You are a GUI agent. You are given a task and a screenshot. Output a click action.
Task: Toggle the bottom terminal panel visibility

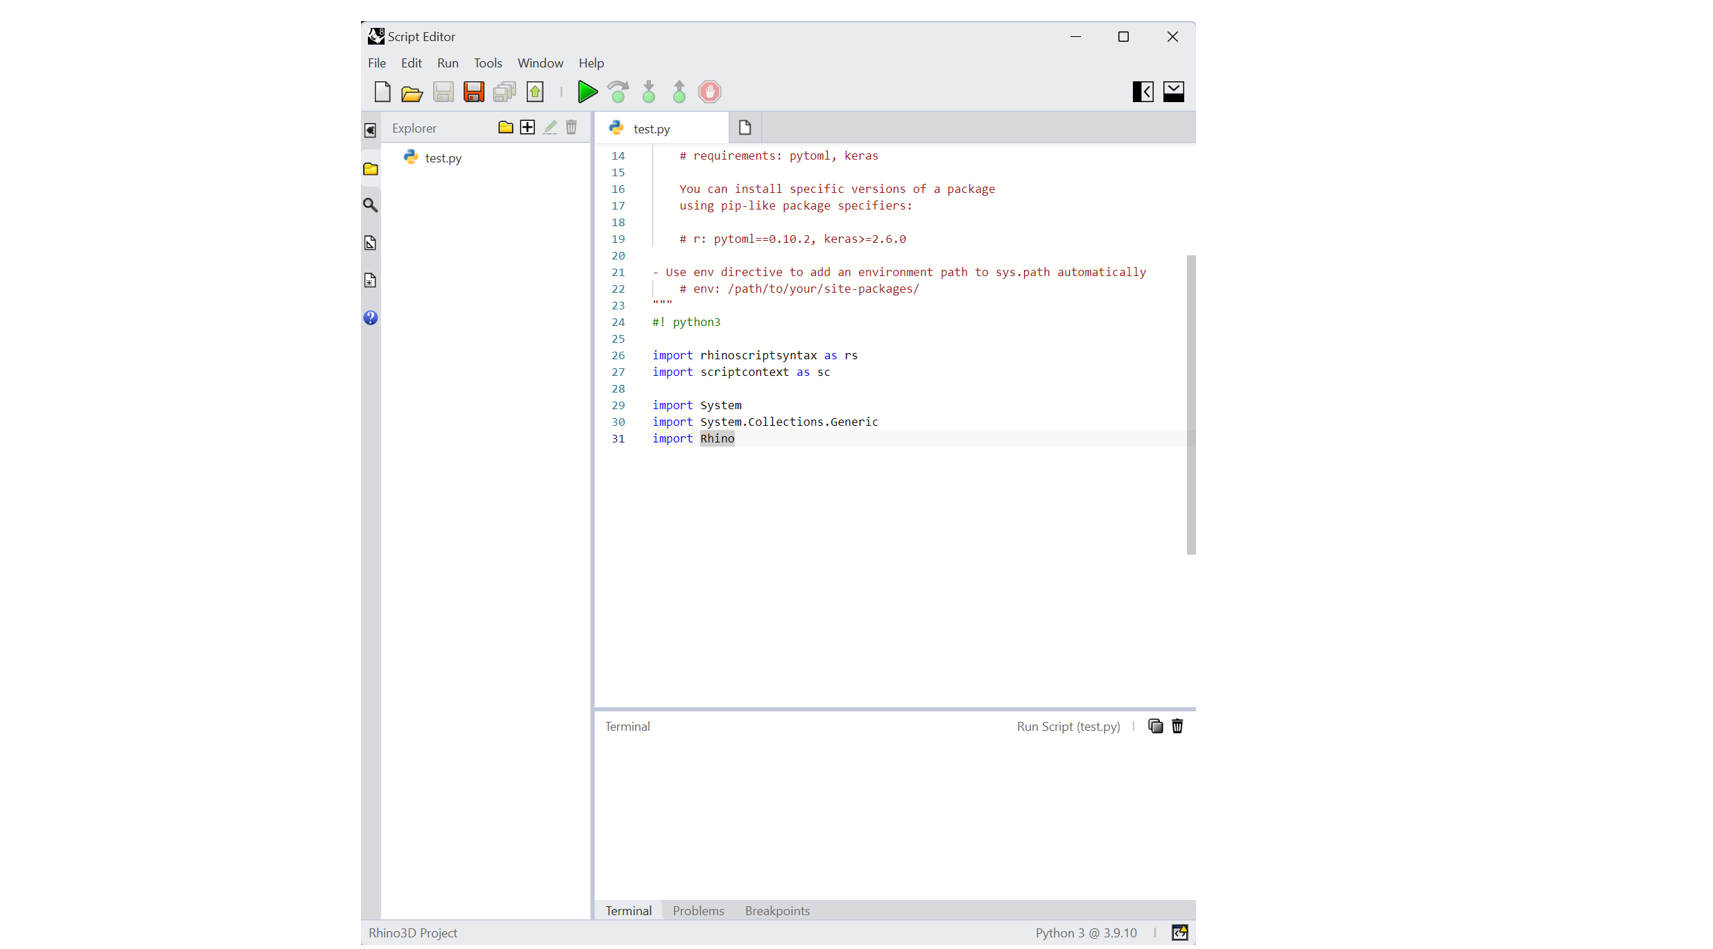click(x=1173, y=92)
